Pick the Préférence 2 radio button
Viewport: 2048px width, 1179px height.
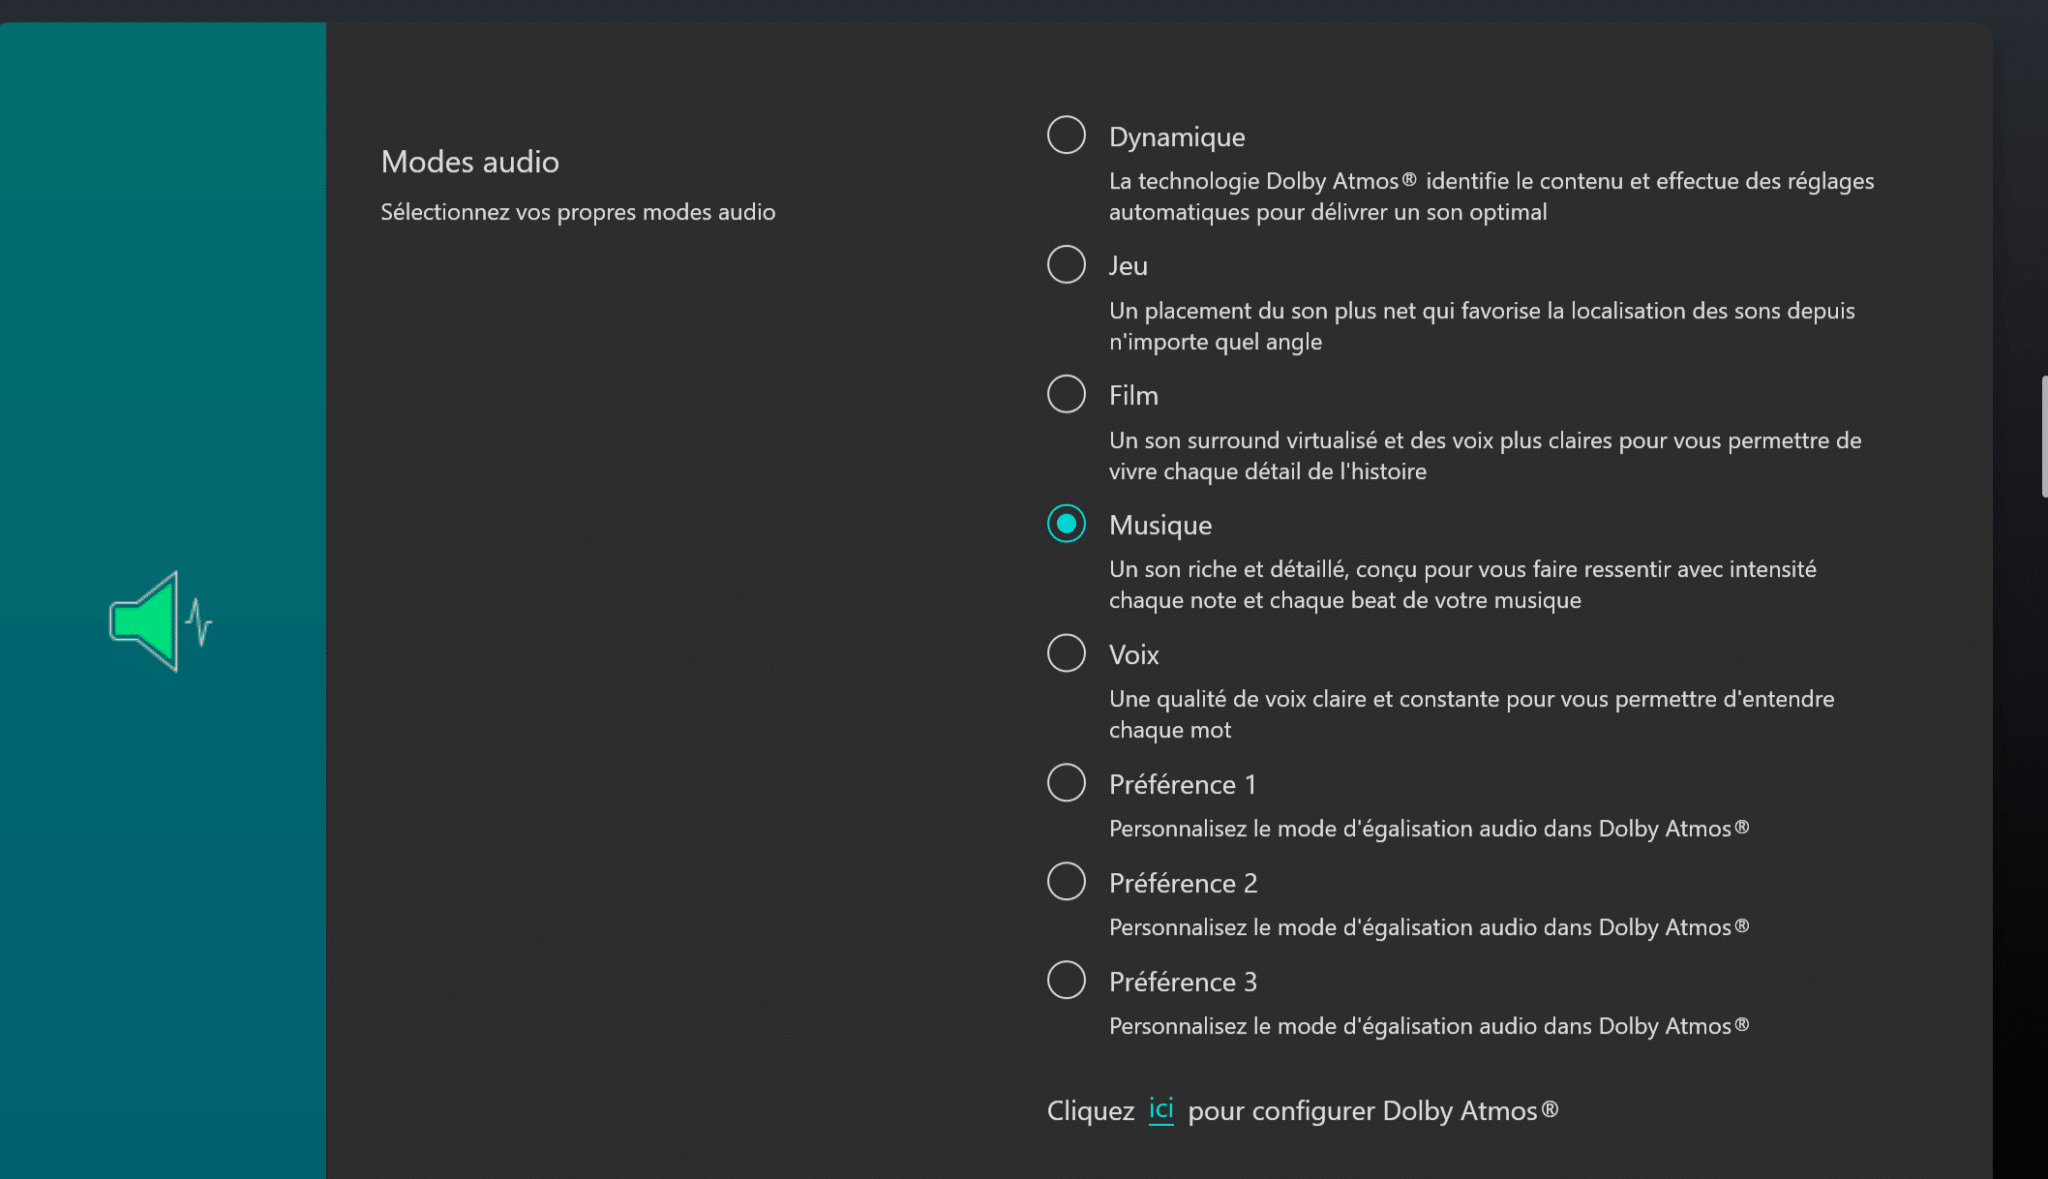(1066, 882)
